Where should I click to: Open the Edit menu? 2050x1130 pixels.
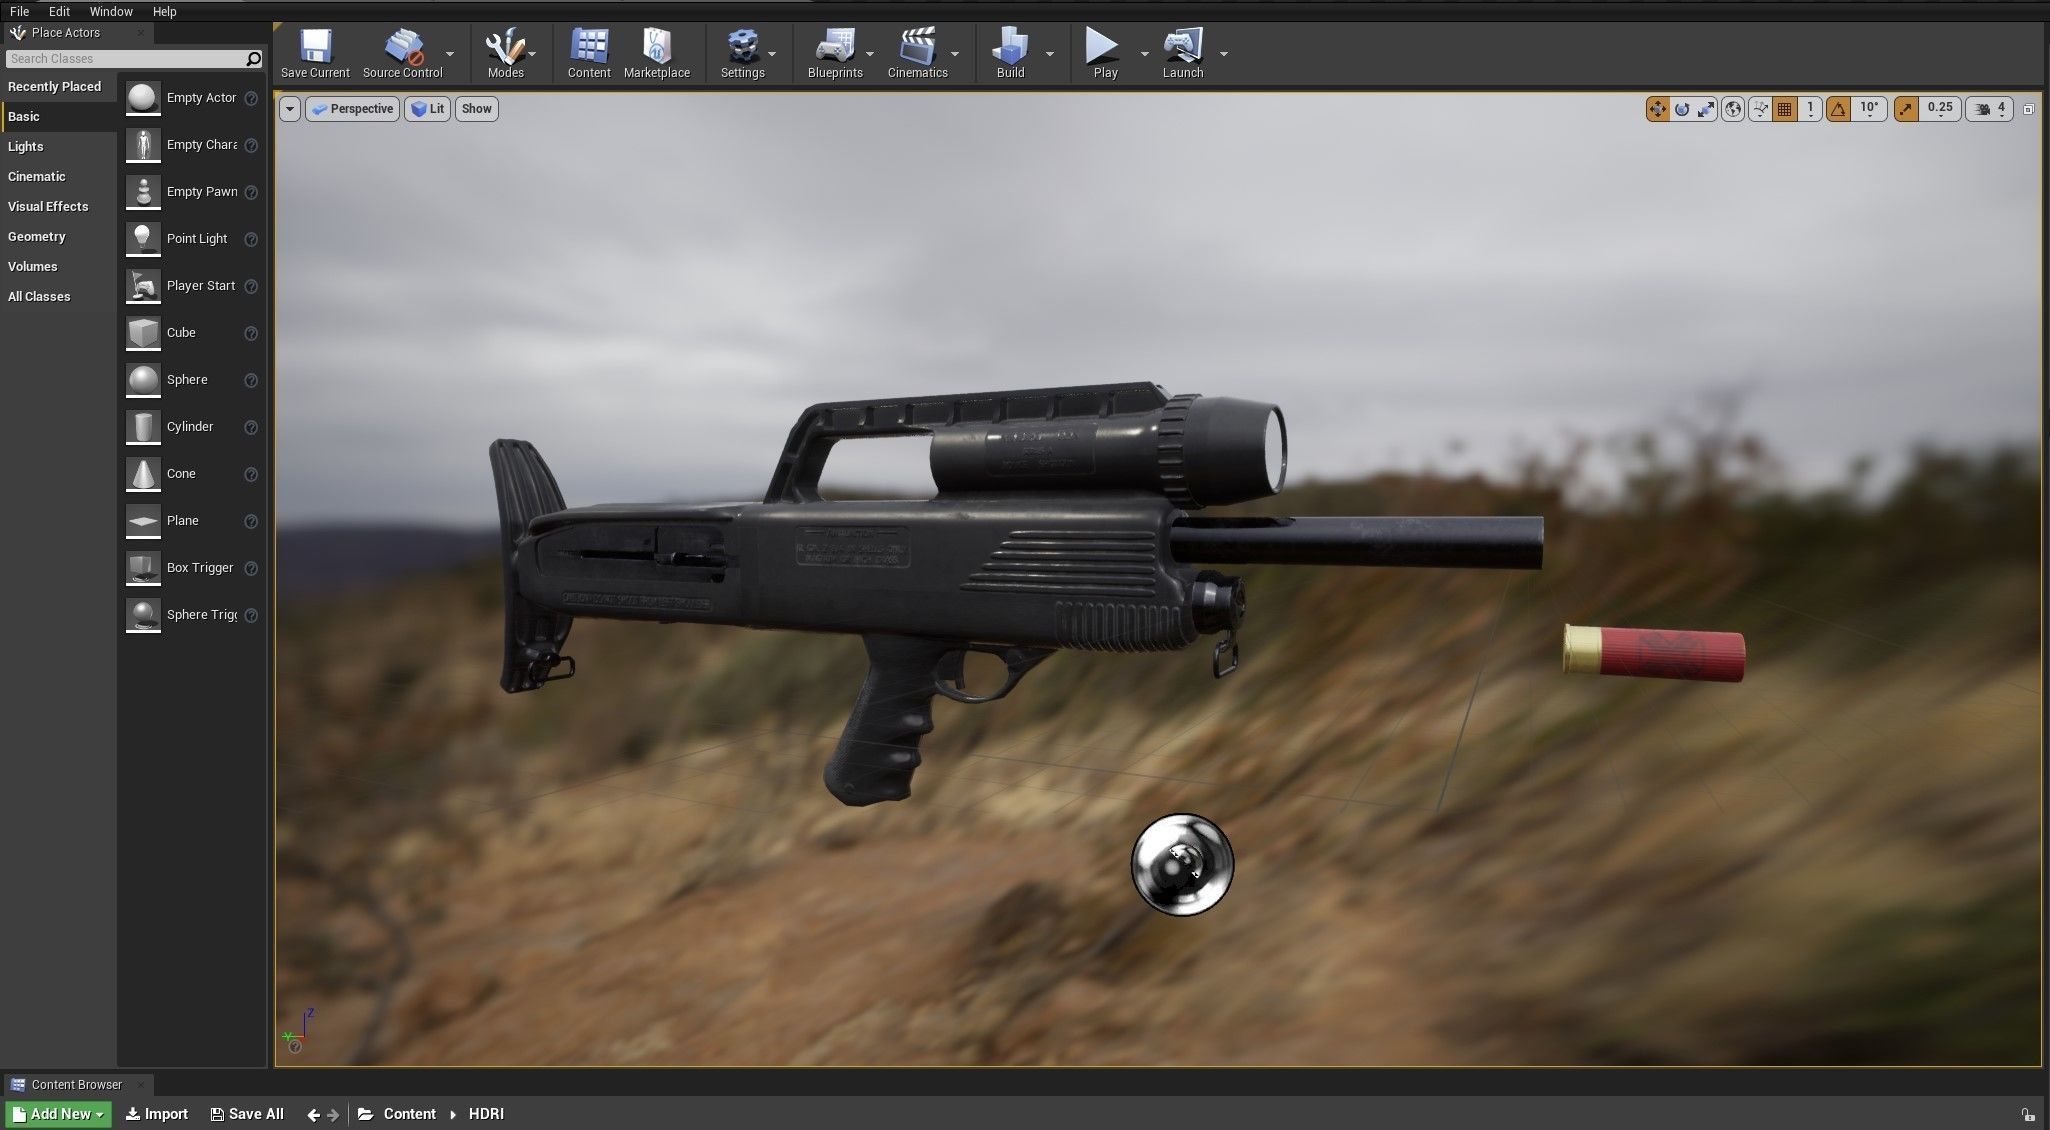click(x=59, y=11)
